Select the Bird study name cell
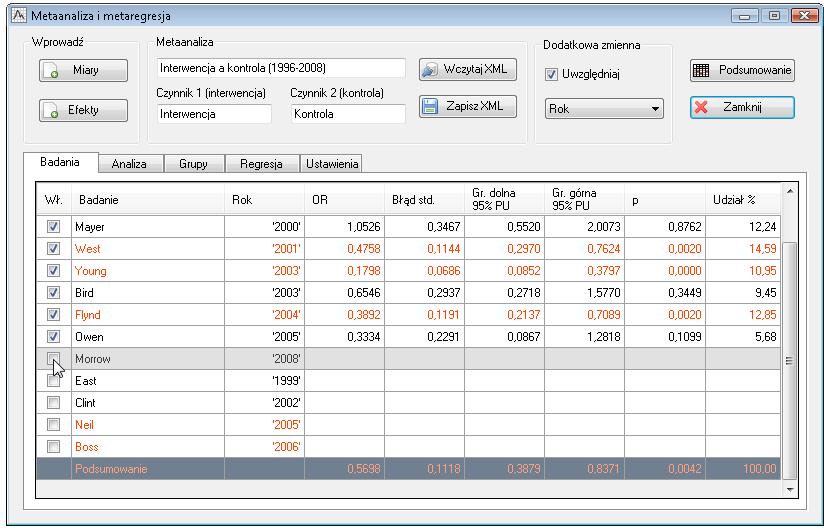The width and height of the screenshot is (824, 532). tap(148, 293)
